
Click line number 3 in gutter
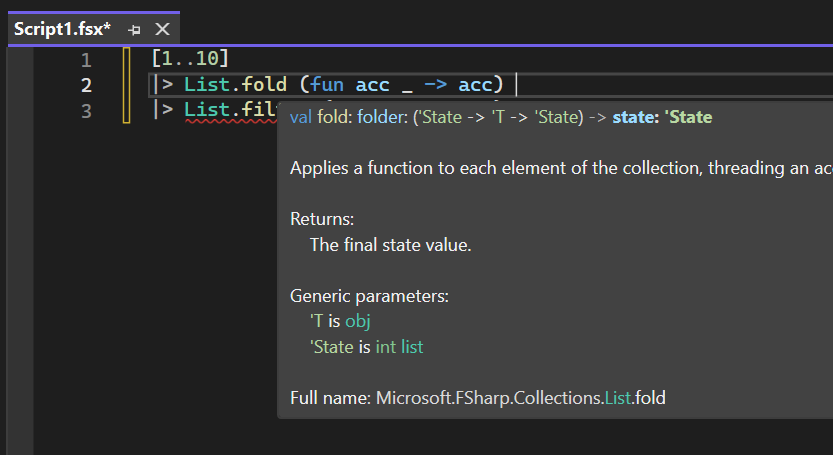(85, 110)
